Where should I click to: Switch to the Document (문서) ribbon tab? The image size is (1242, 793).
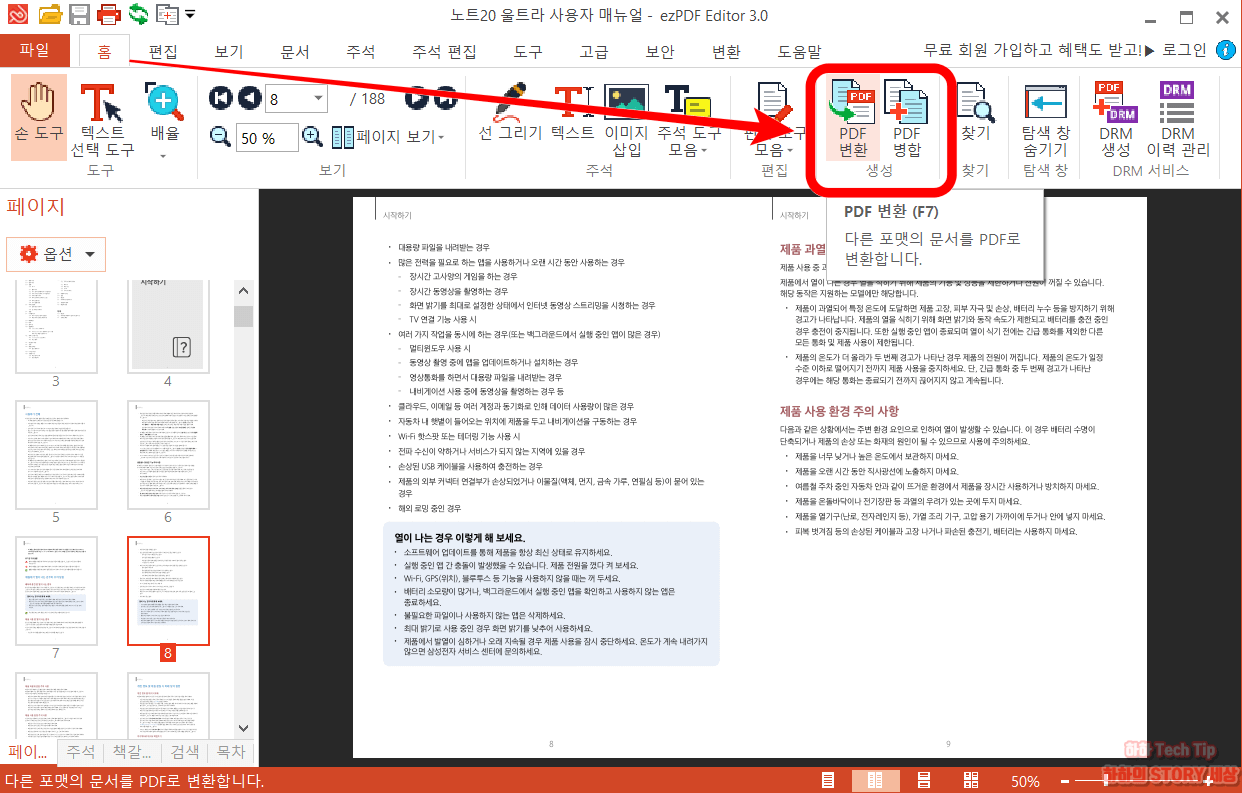pos(295,51)
